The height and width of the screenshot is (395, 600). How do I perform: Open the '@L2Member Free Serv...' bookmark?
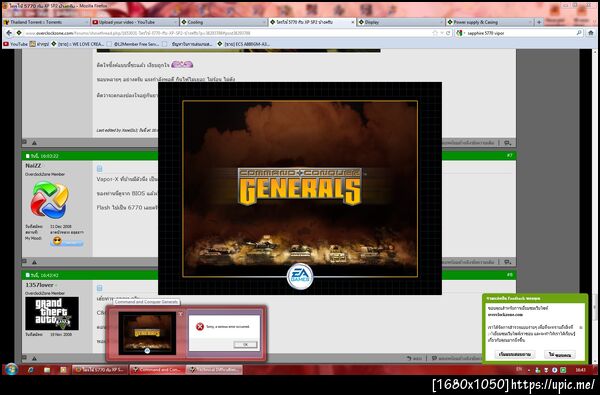pyautogui.click(x=133, y=44)
